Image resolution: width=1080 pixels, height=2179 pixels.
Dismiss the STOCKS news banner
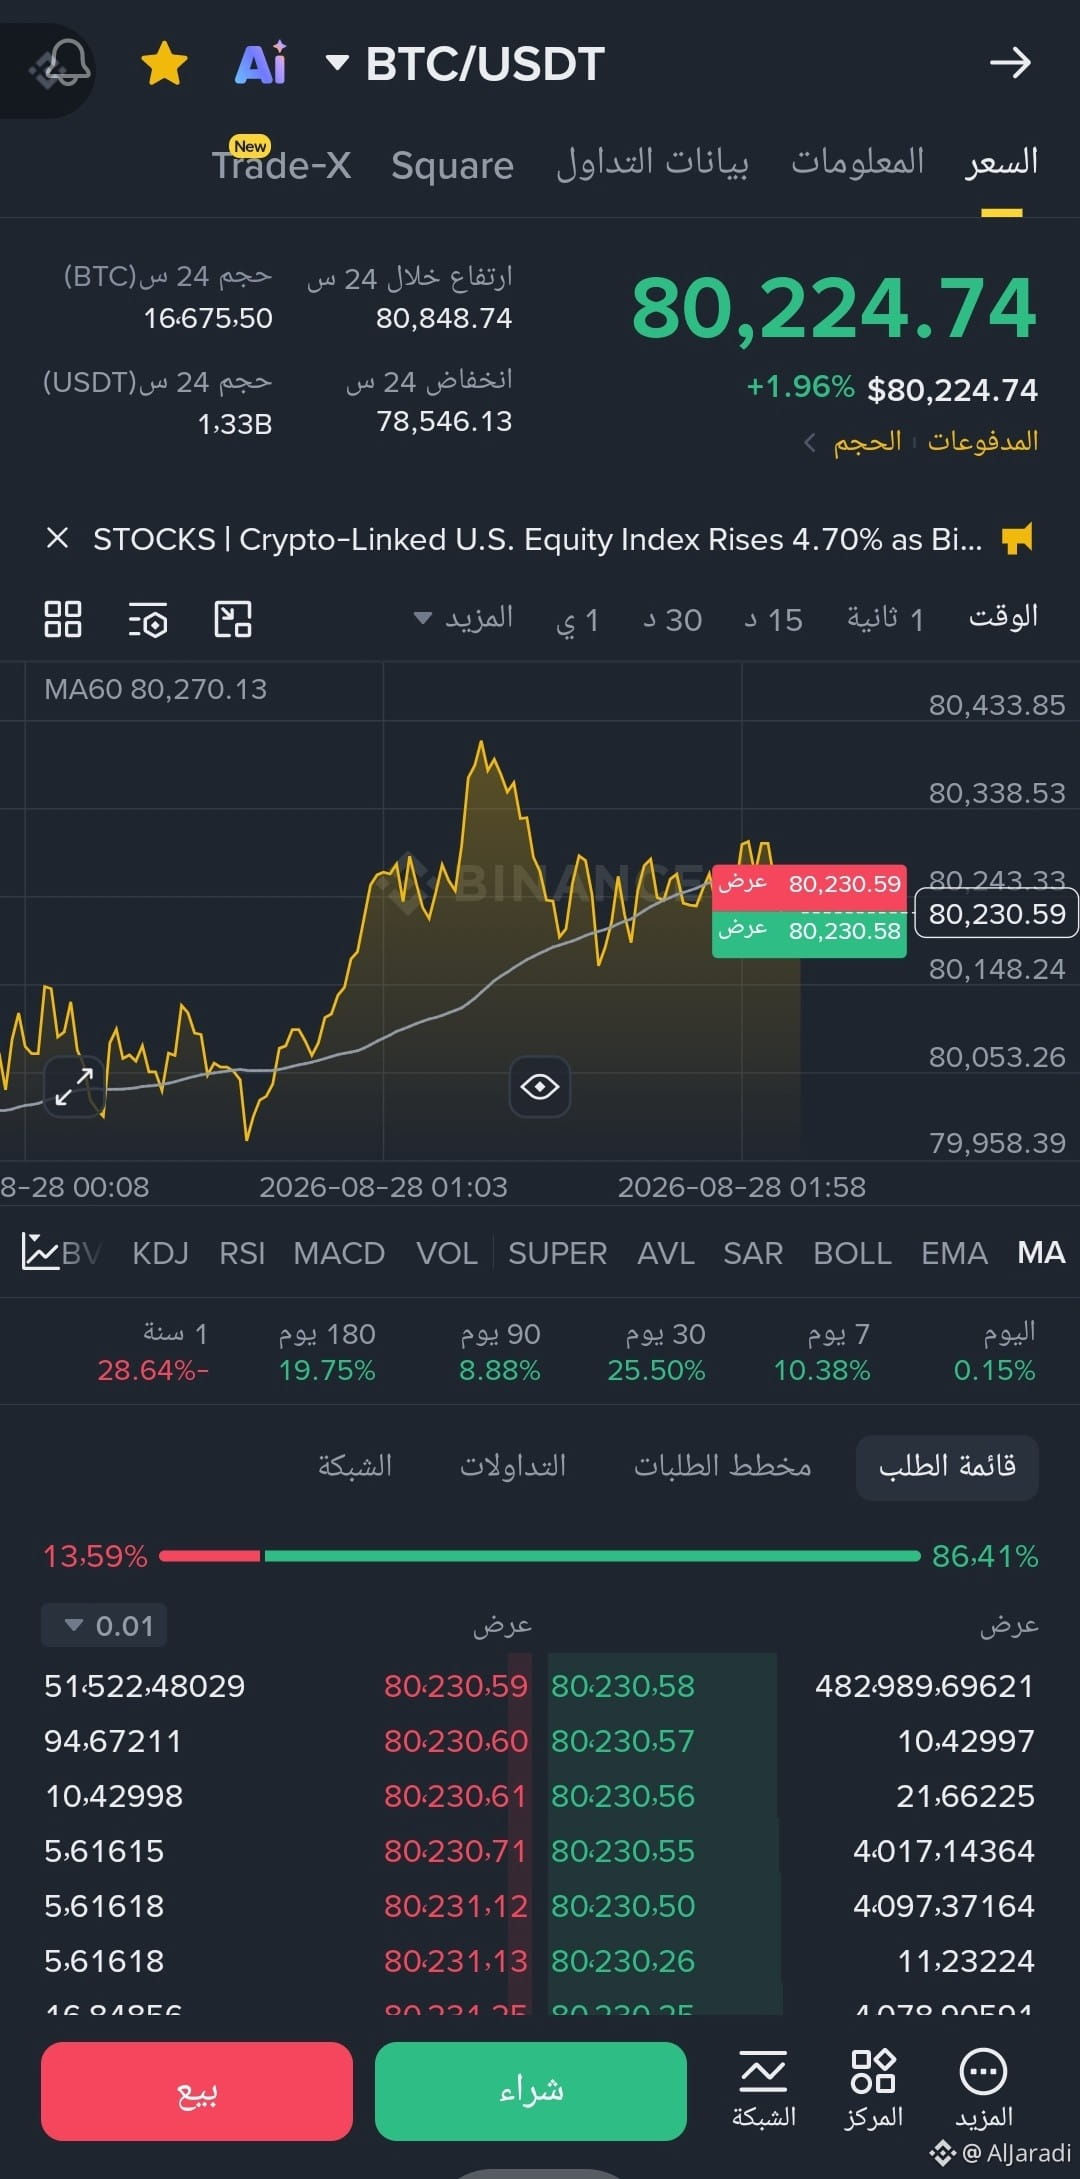[x=57, y=539]
